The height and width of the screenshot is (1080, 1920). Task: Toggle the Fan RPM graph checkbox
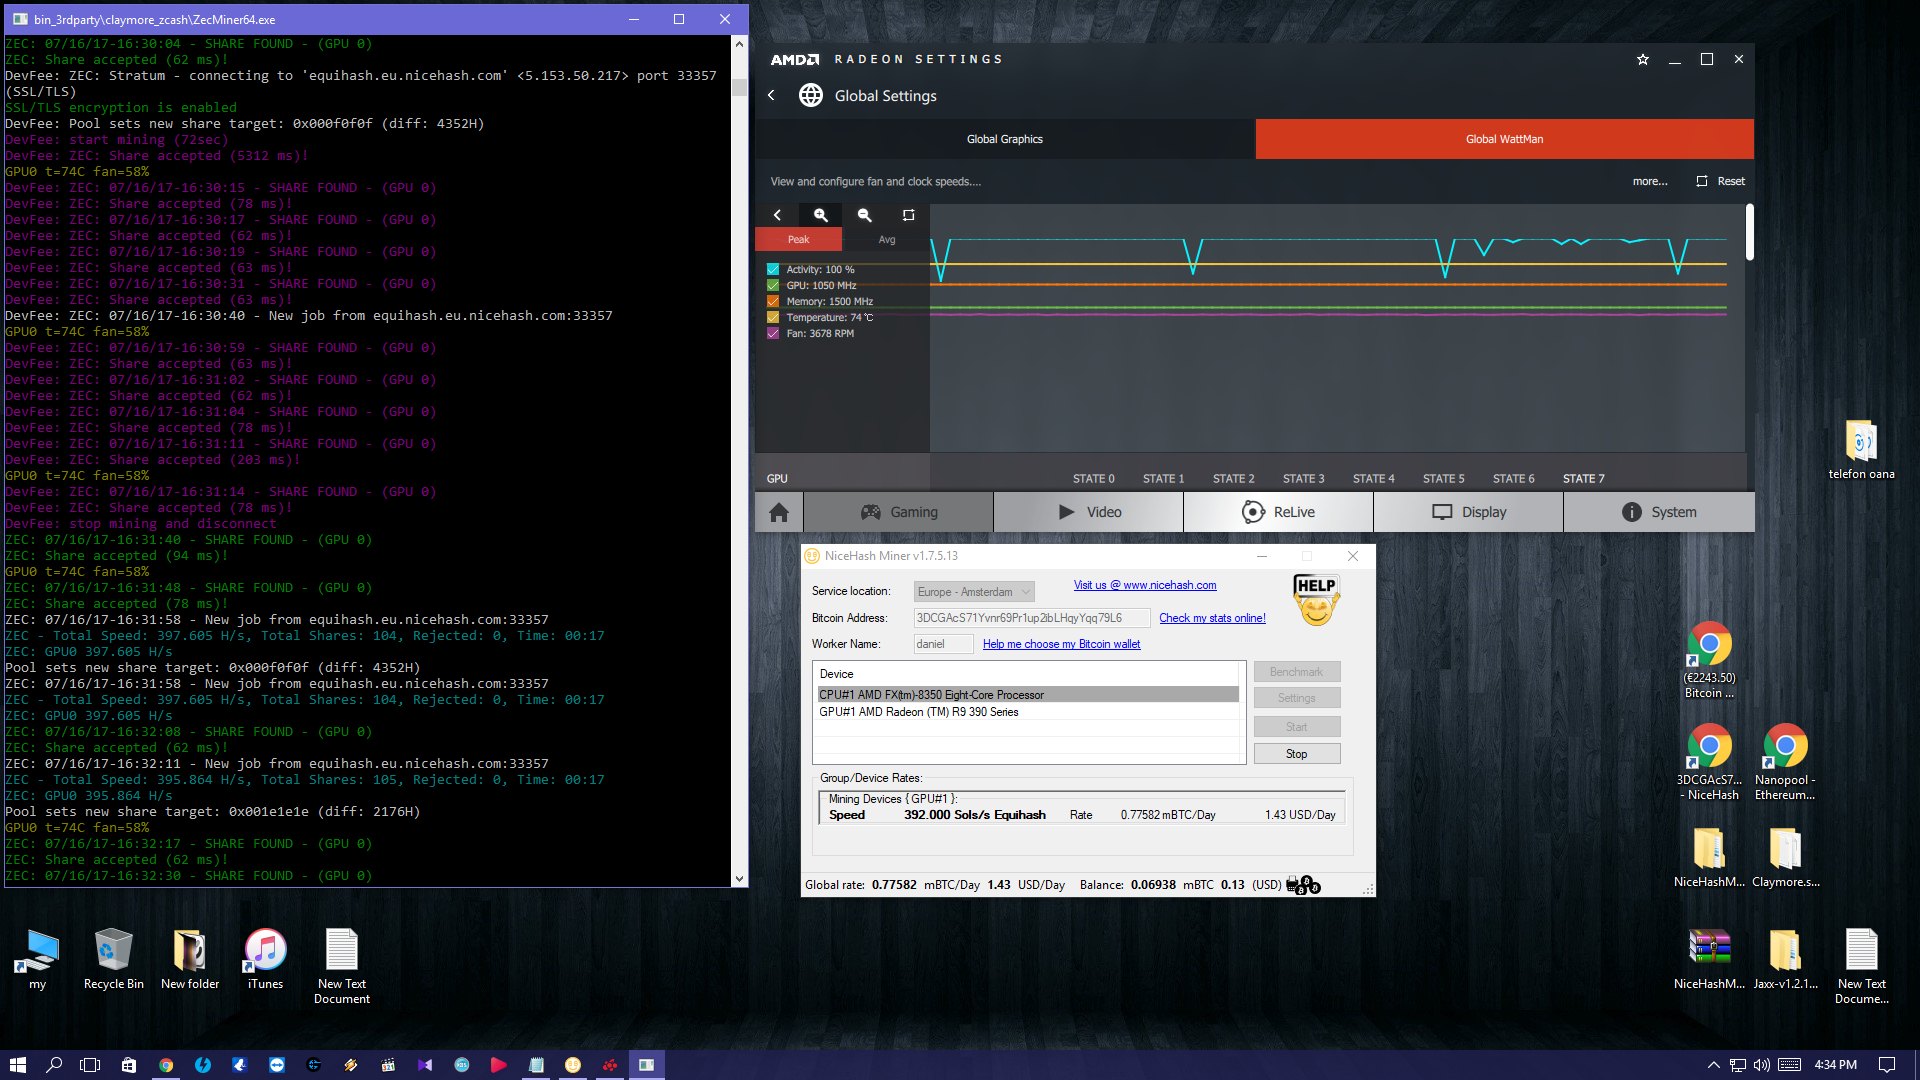click(x=773, y=333)
